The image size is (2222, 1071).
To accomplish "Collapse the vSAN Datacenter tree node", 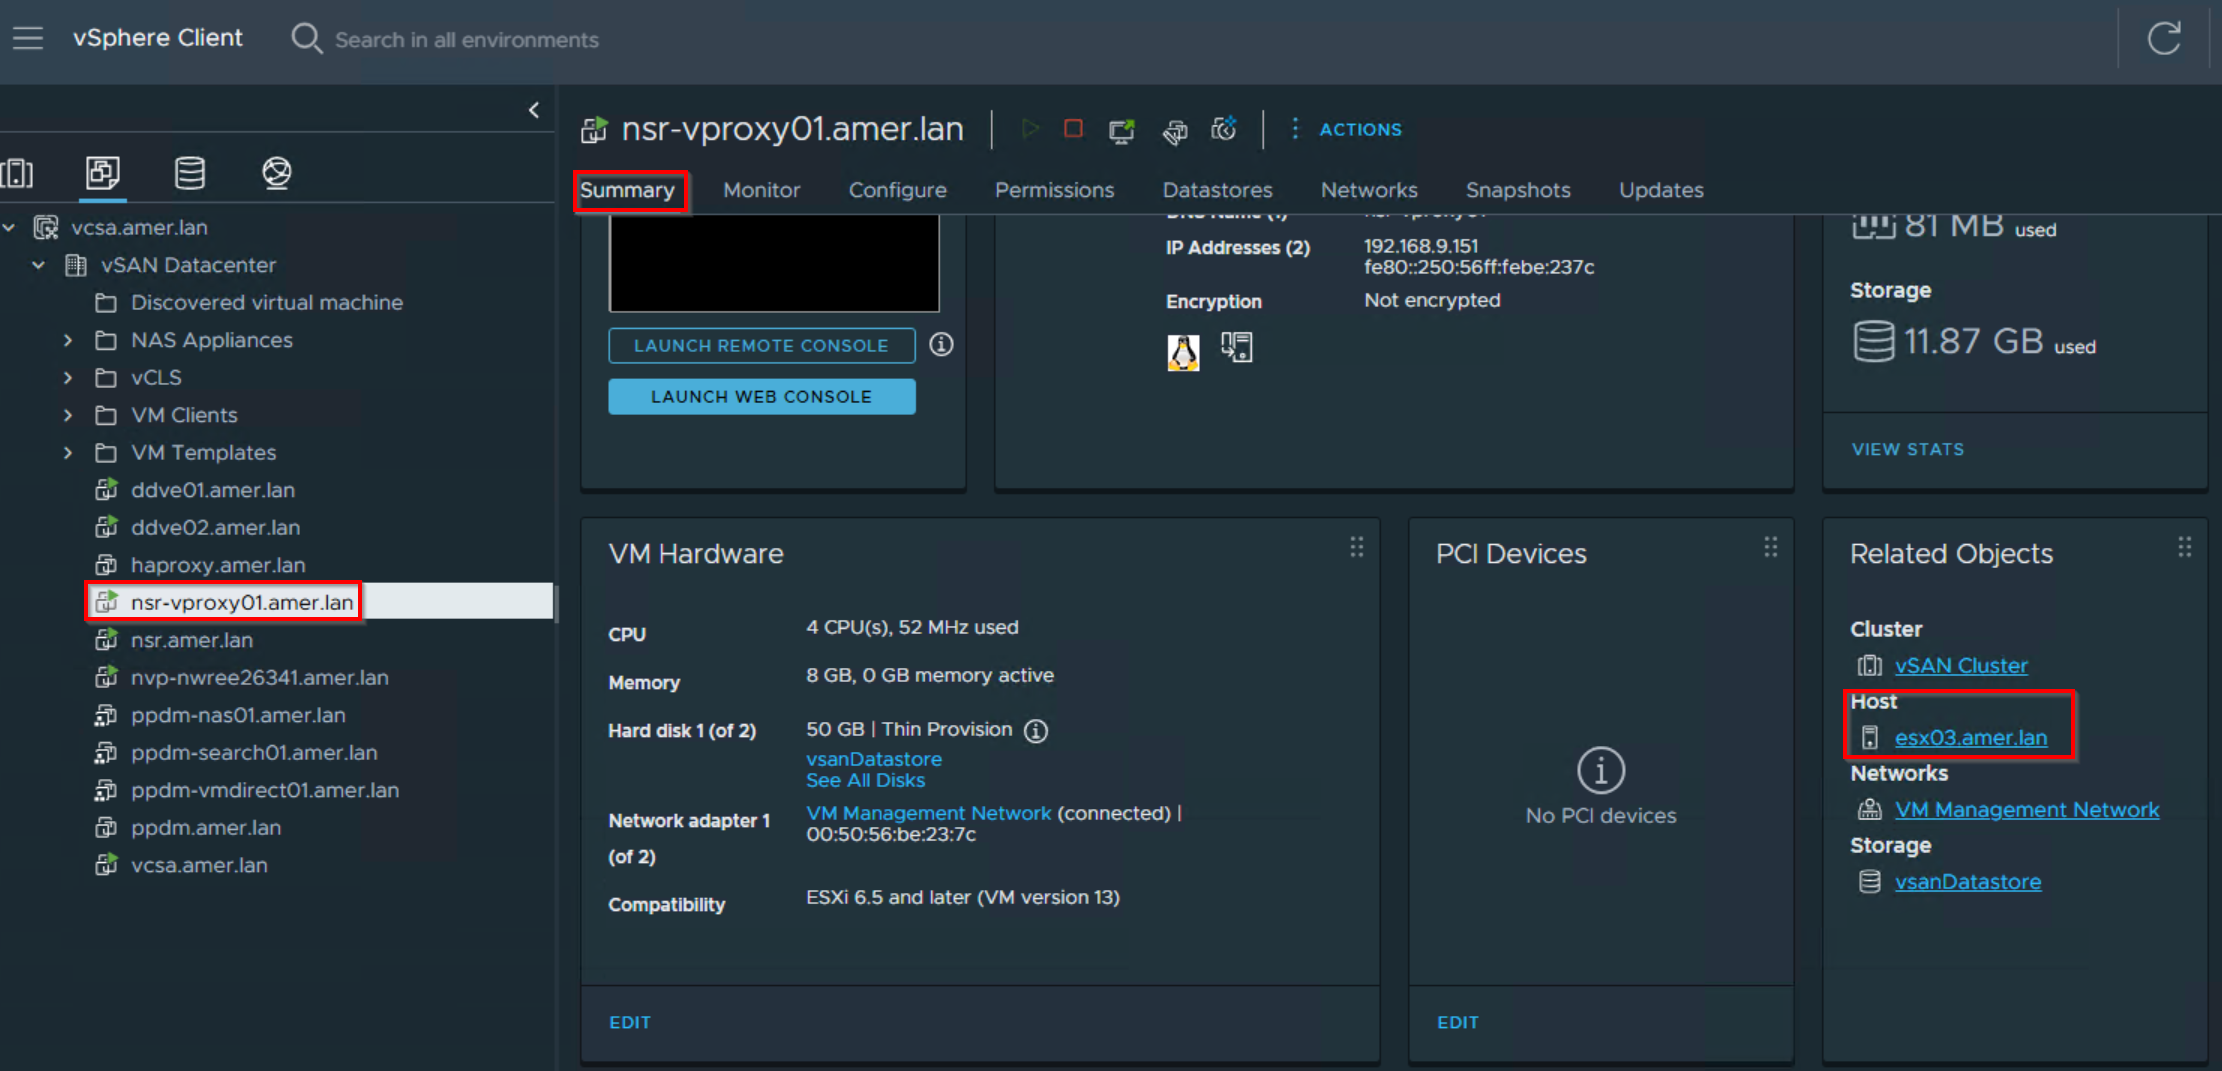I will tap(38, 265).
